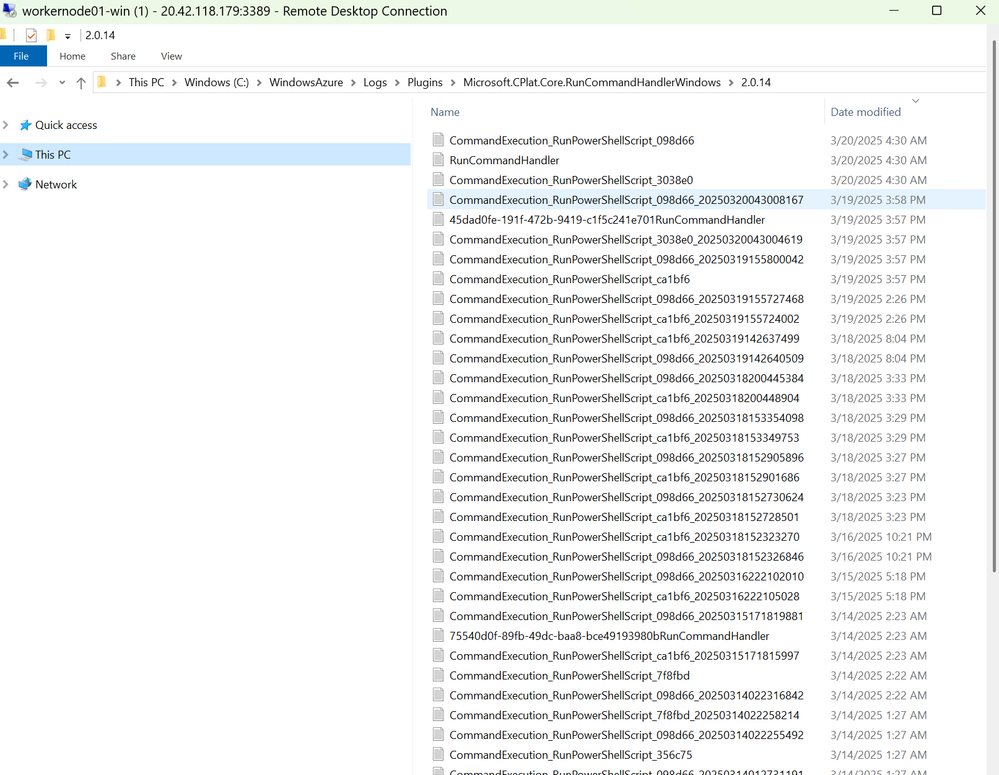999x775 pixels.
Task: Select file CommandExecution_RunPowerShellScript_ca1bf6_20250318152901686
Action: coord(624,477)
